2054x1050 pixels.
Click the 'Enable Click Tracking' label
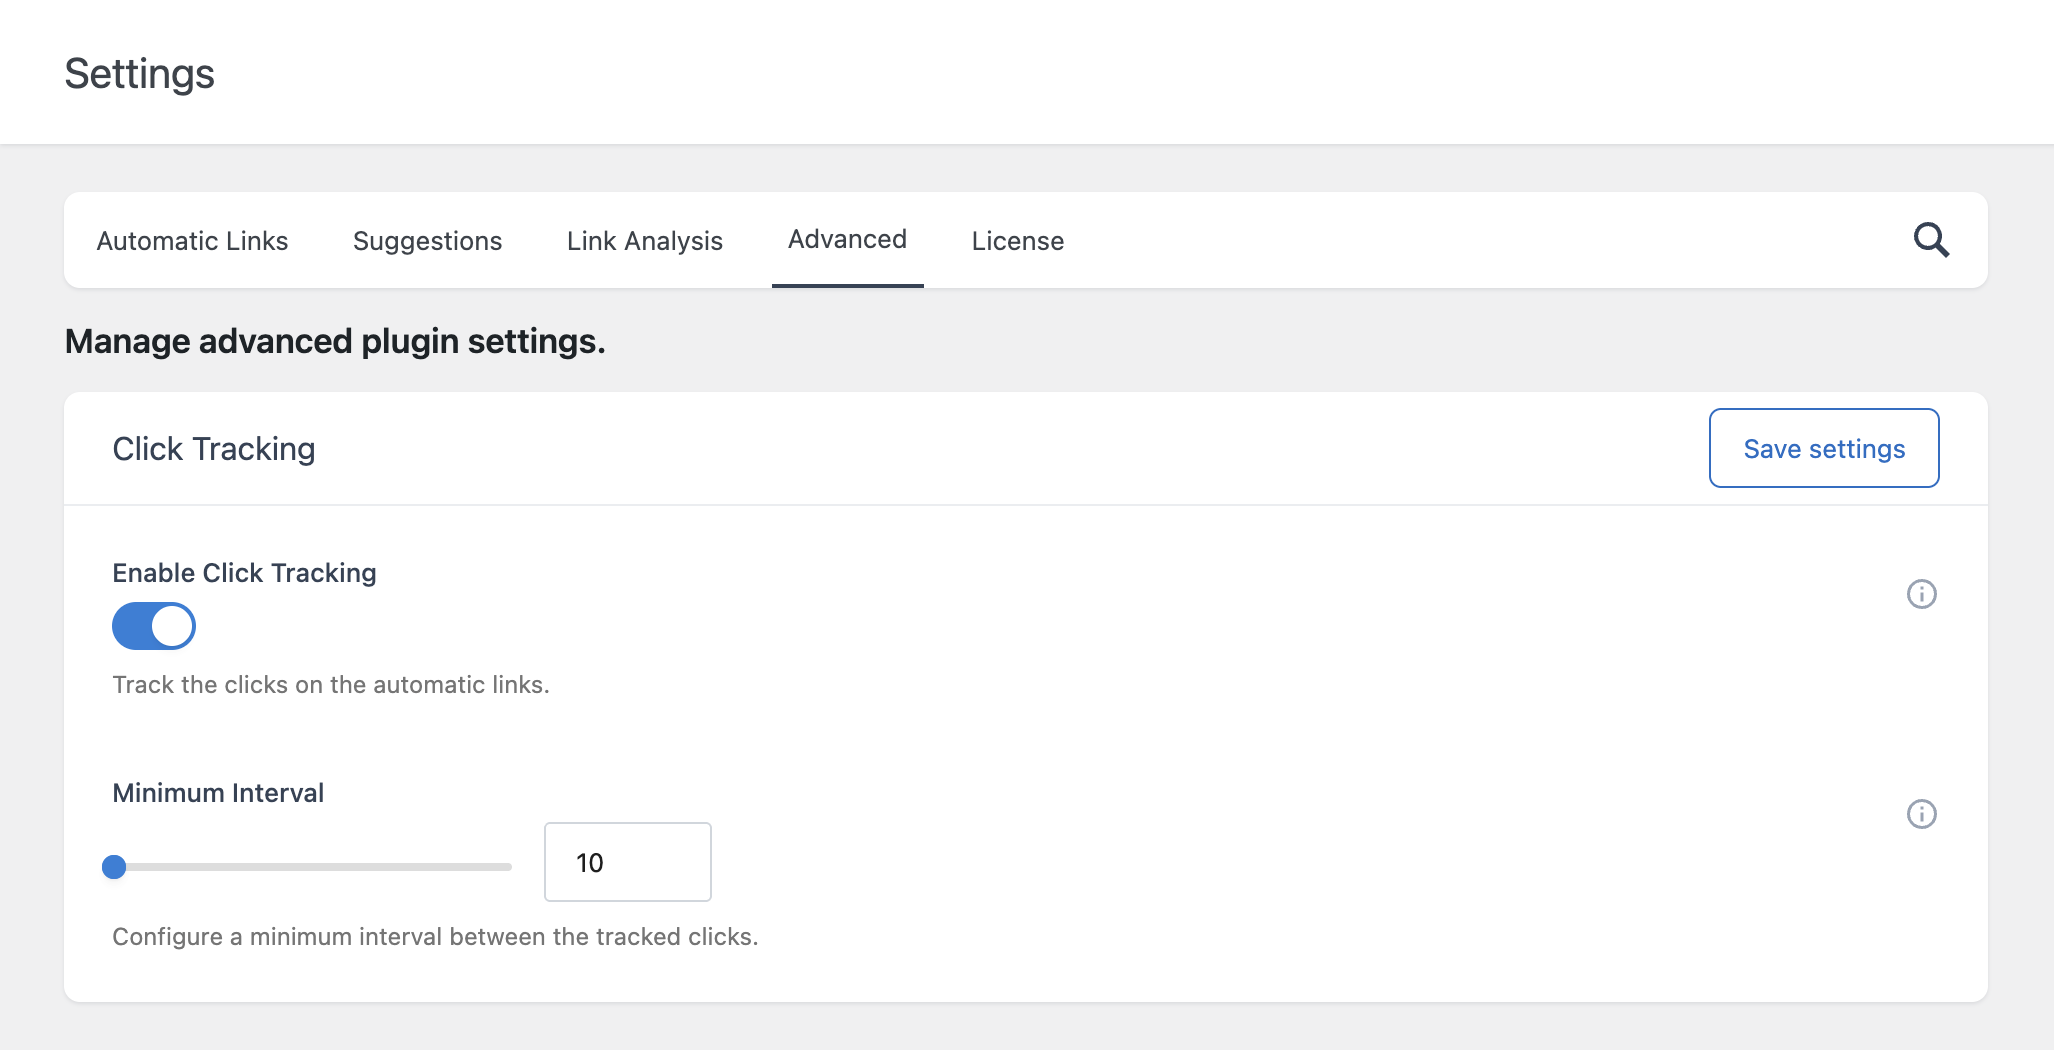[244, 573]
